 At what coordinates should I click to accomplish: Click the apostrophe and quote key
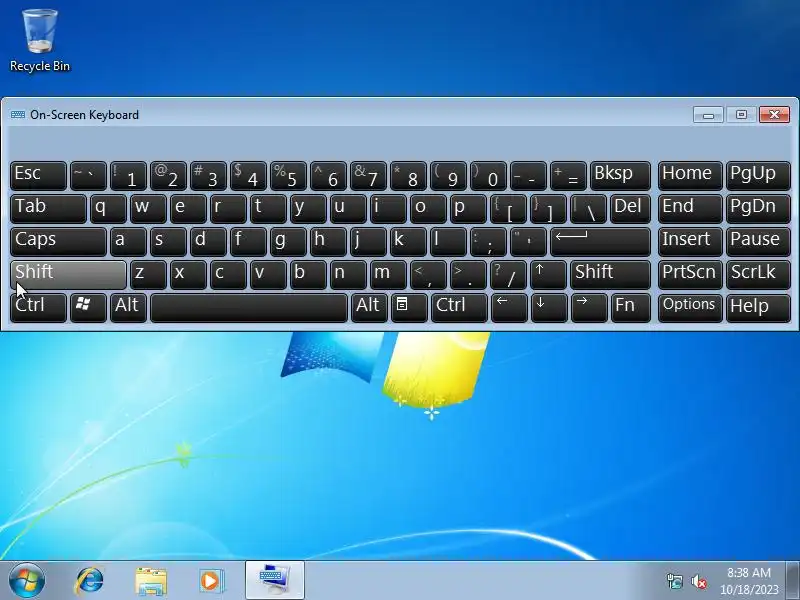[x=529, y=242]
